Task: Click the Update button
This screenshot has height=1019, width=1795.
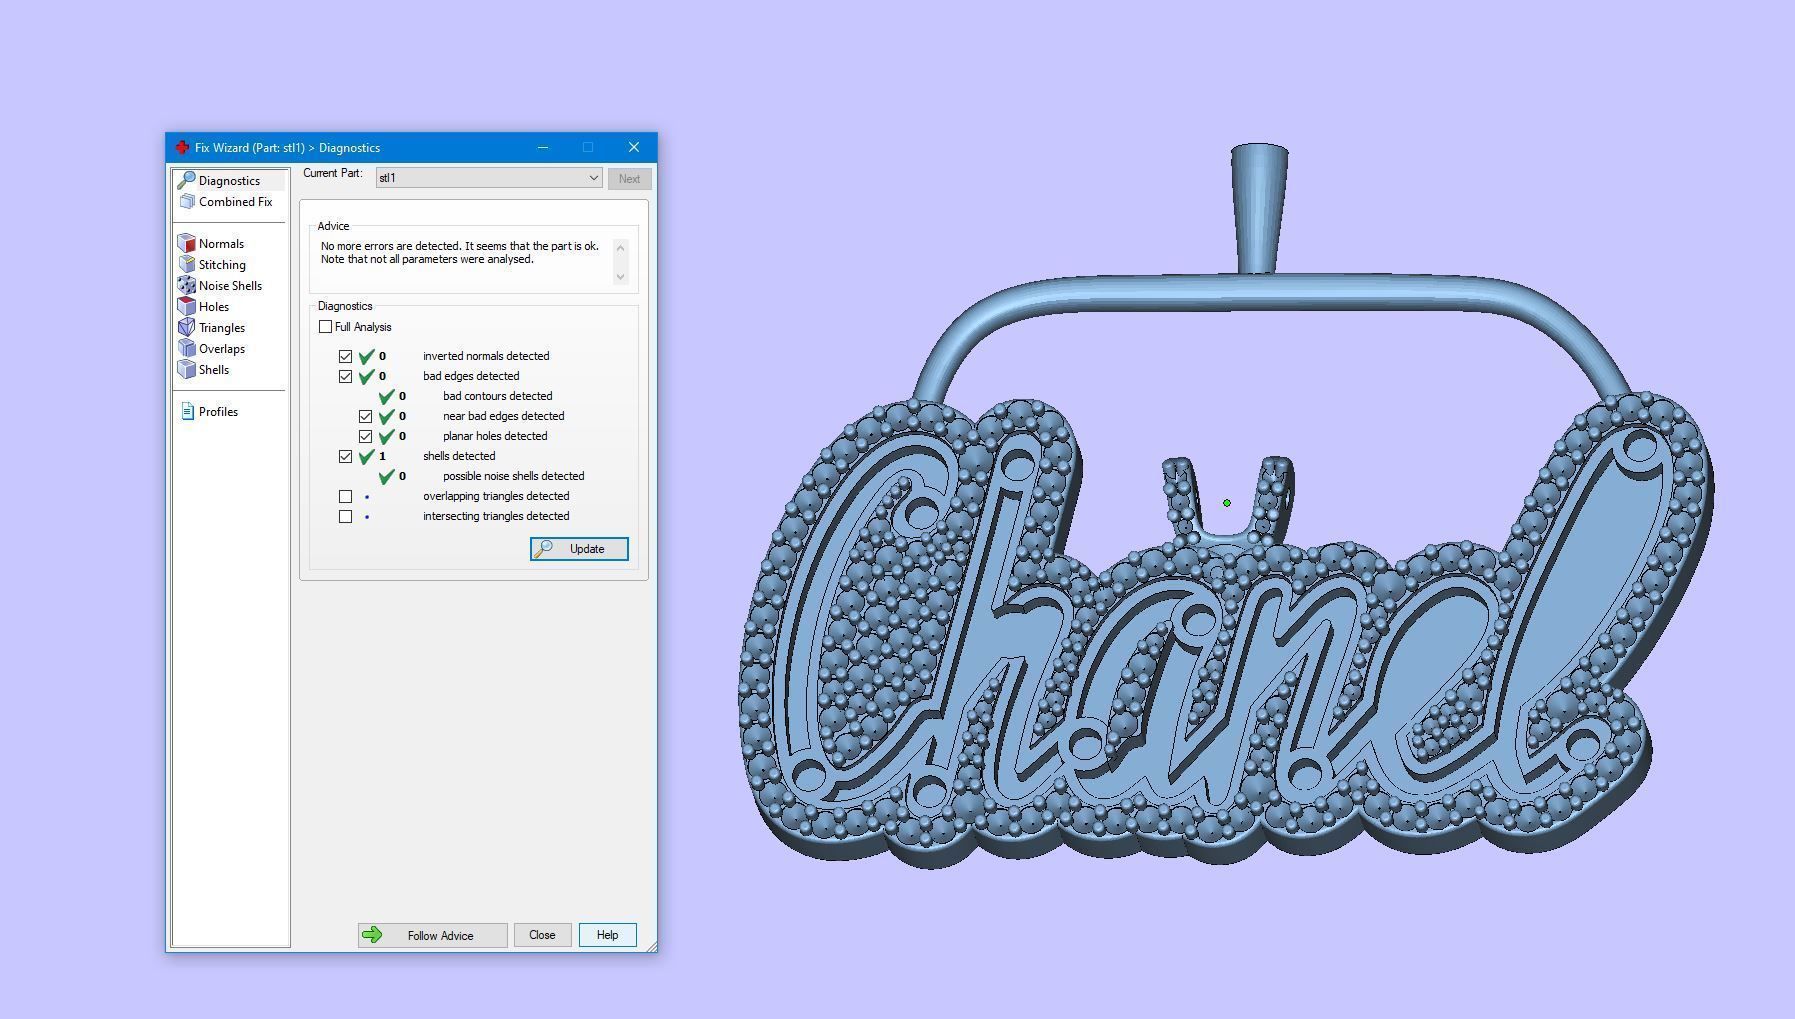Action: click(x=579, y=549)
